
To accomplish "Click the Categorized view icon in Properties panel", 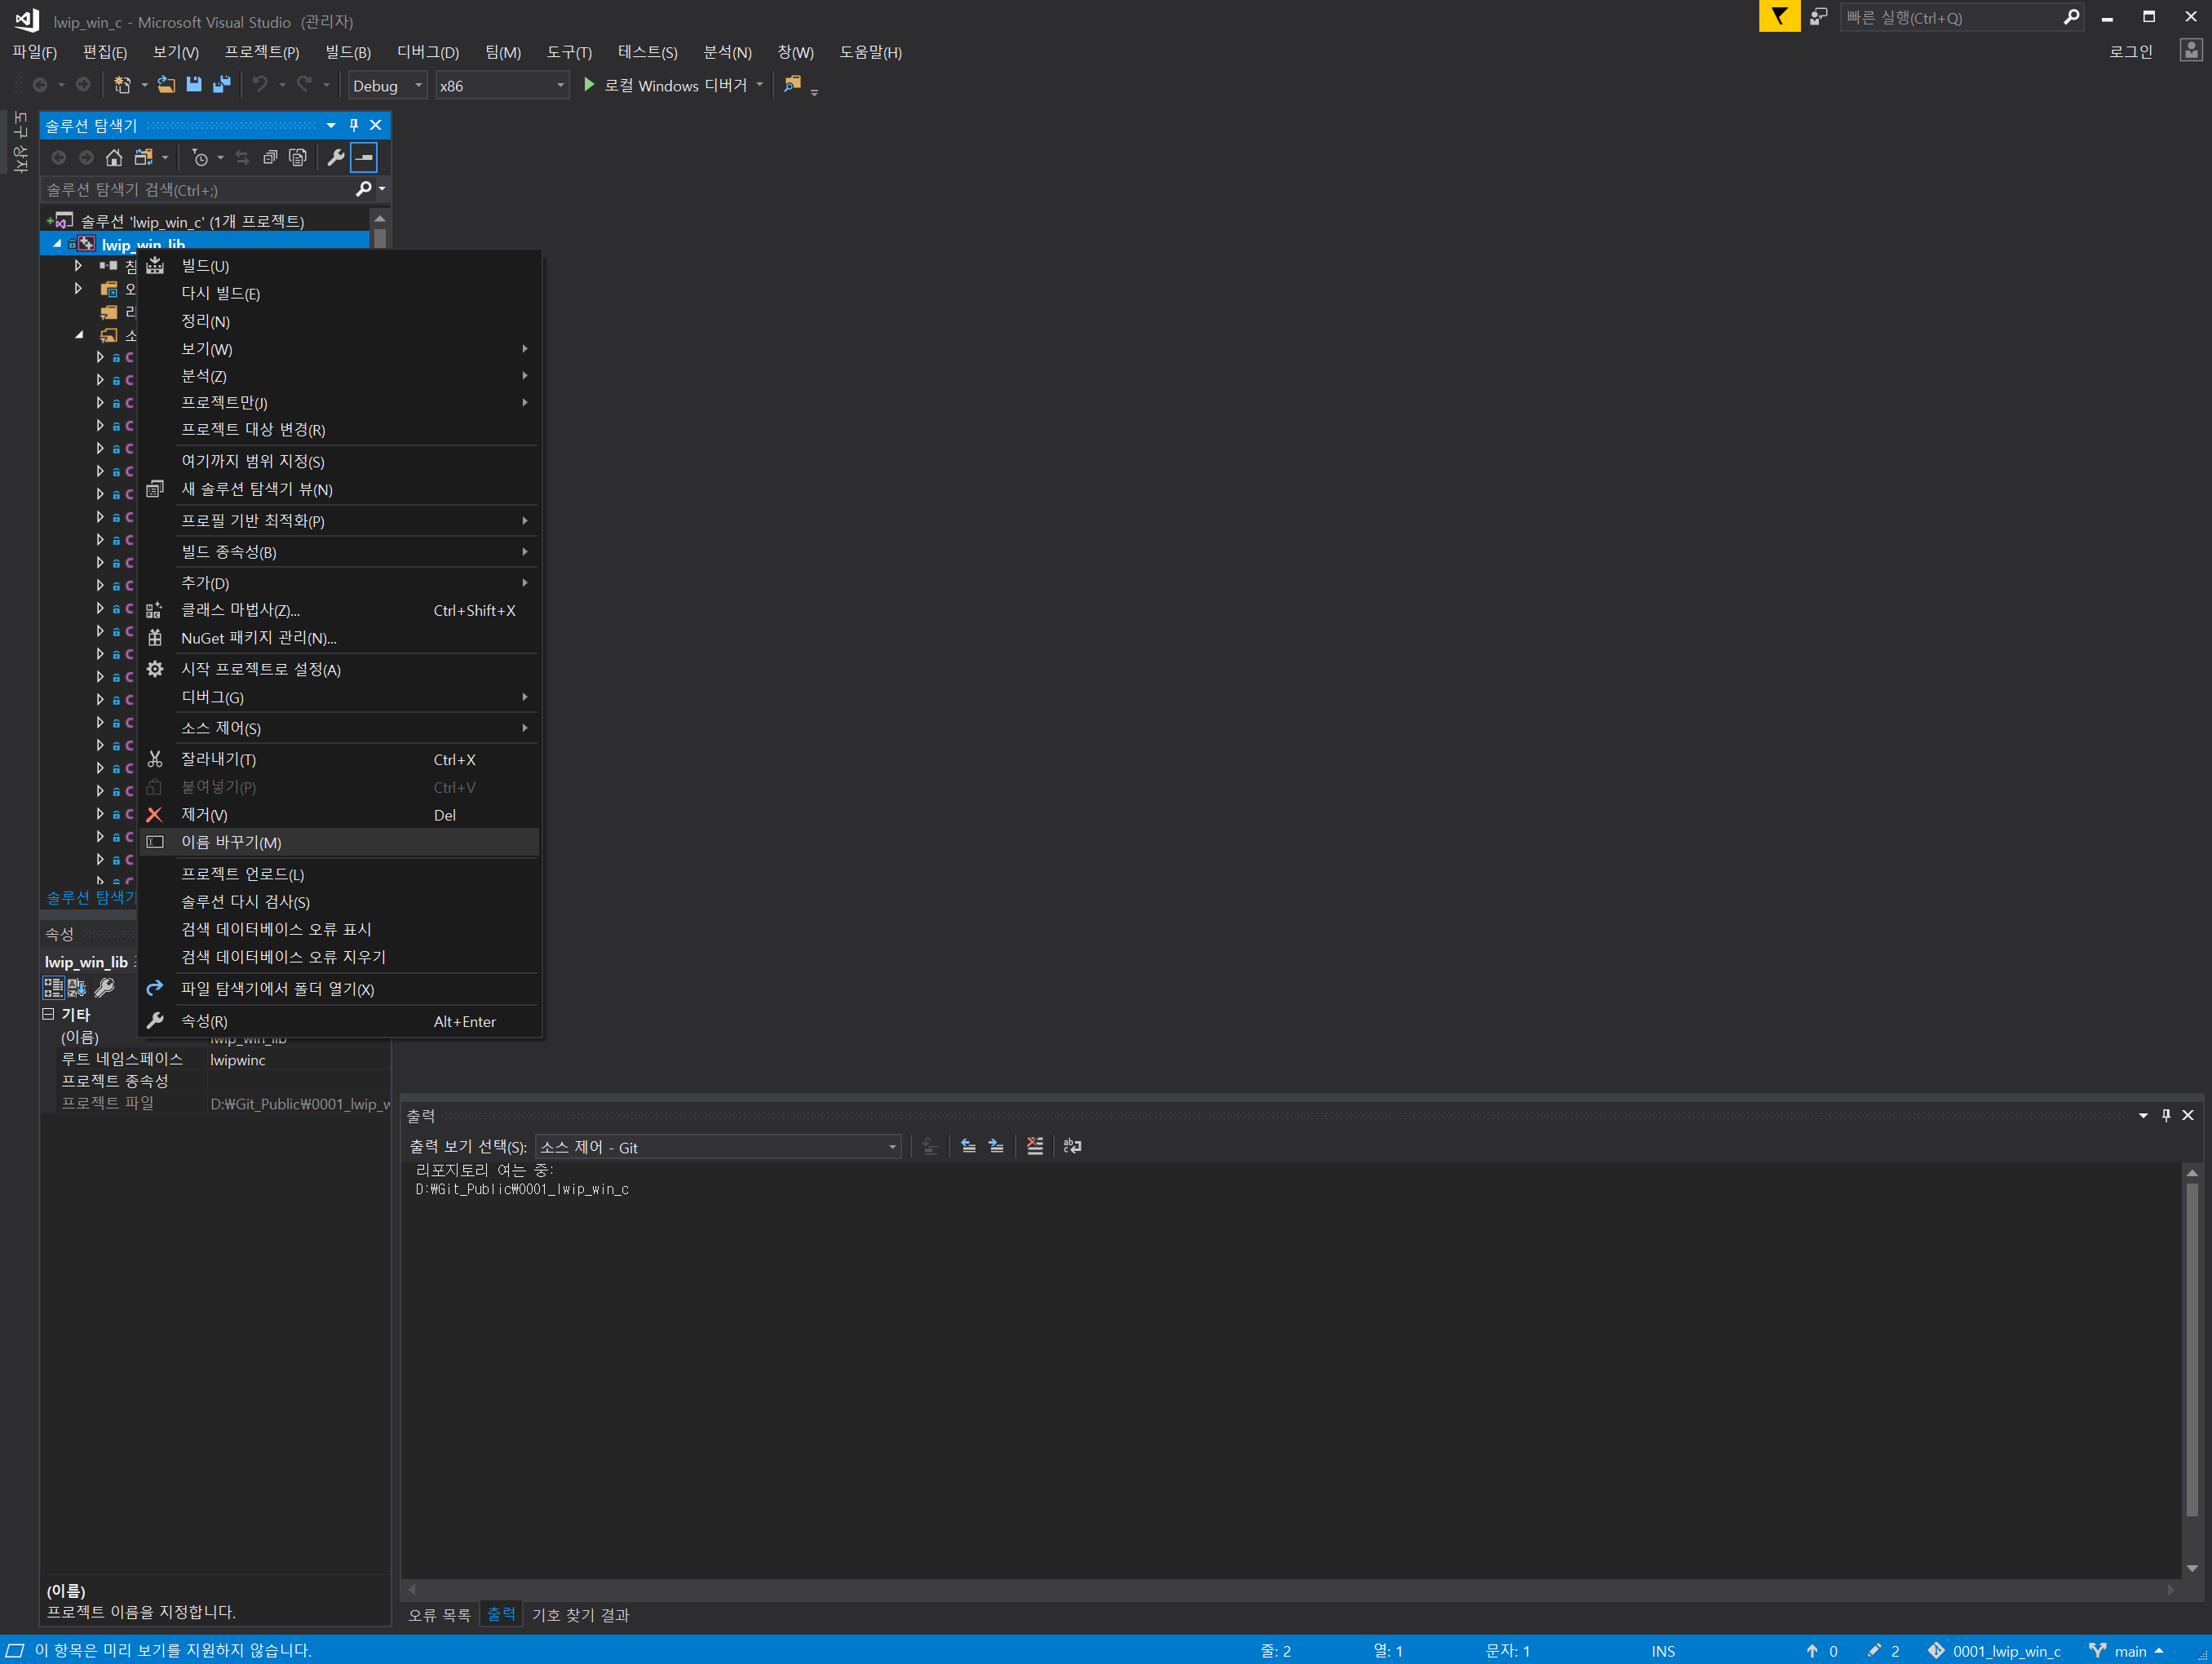I will click(x=53, y=988).
